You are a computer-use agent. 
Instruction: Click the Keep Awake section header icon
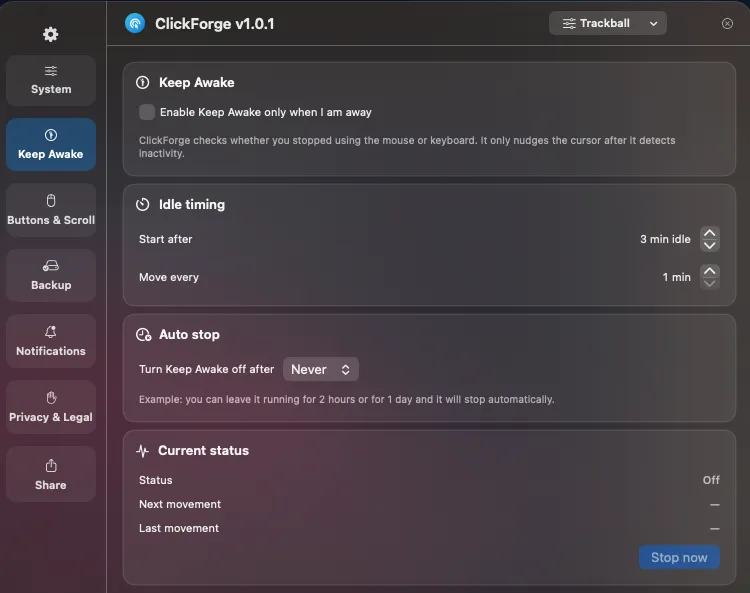click(x=143, y=82)
